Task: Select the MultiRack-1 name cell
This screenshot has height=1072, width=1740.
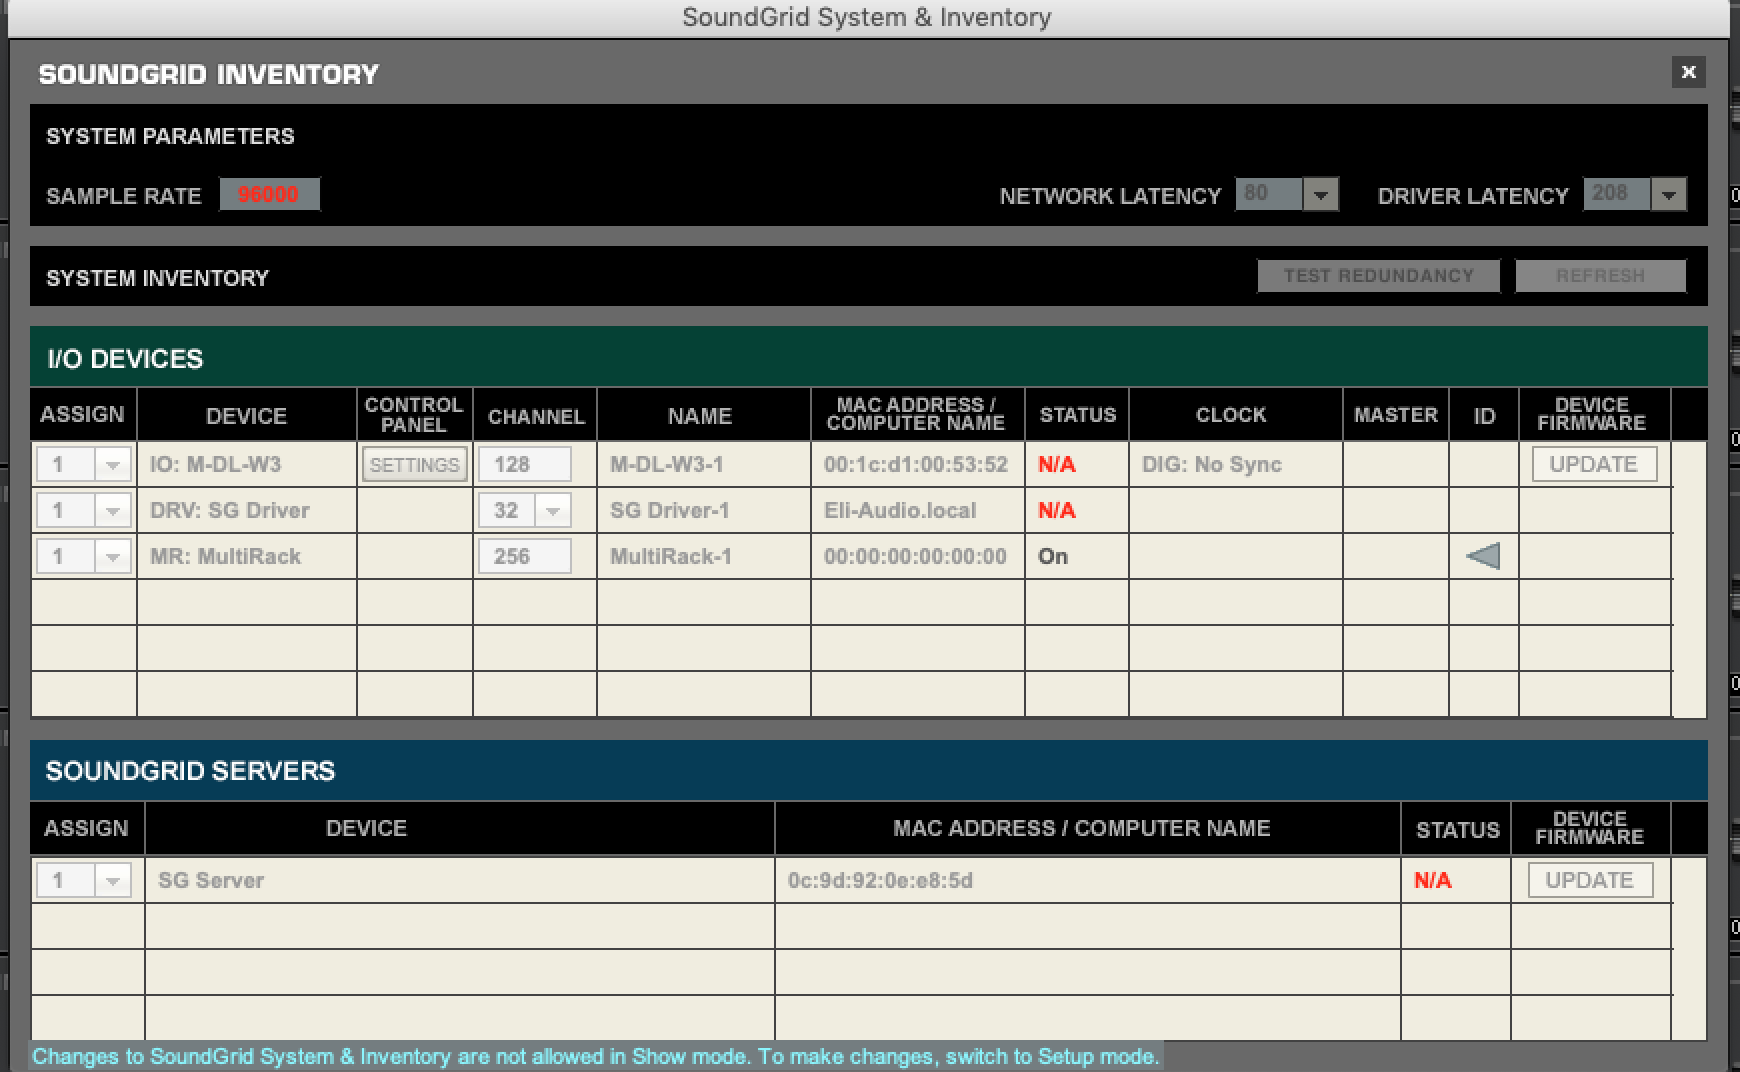Action: tap(704, 556)
